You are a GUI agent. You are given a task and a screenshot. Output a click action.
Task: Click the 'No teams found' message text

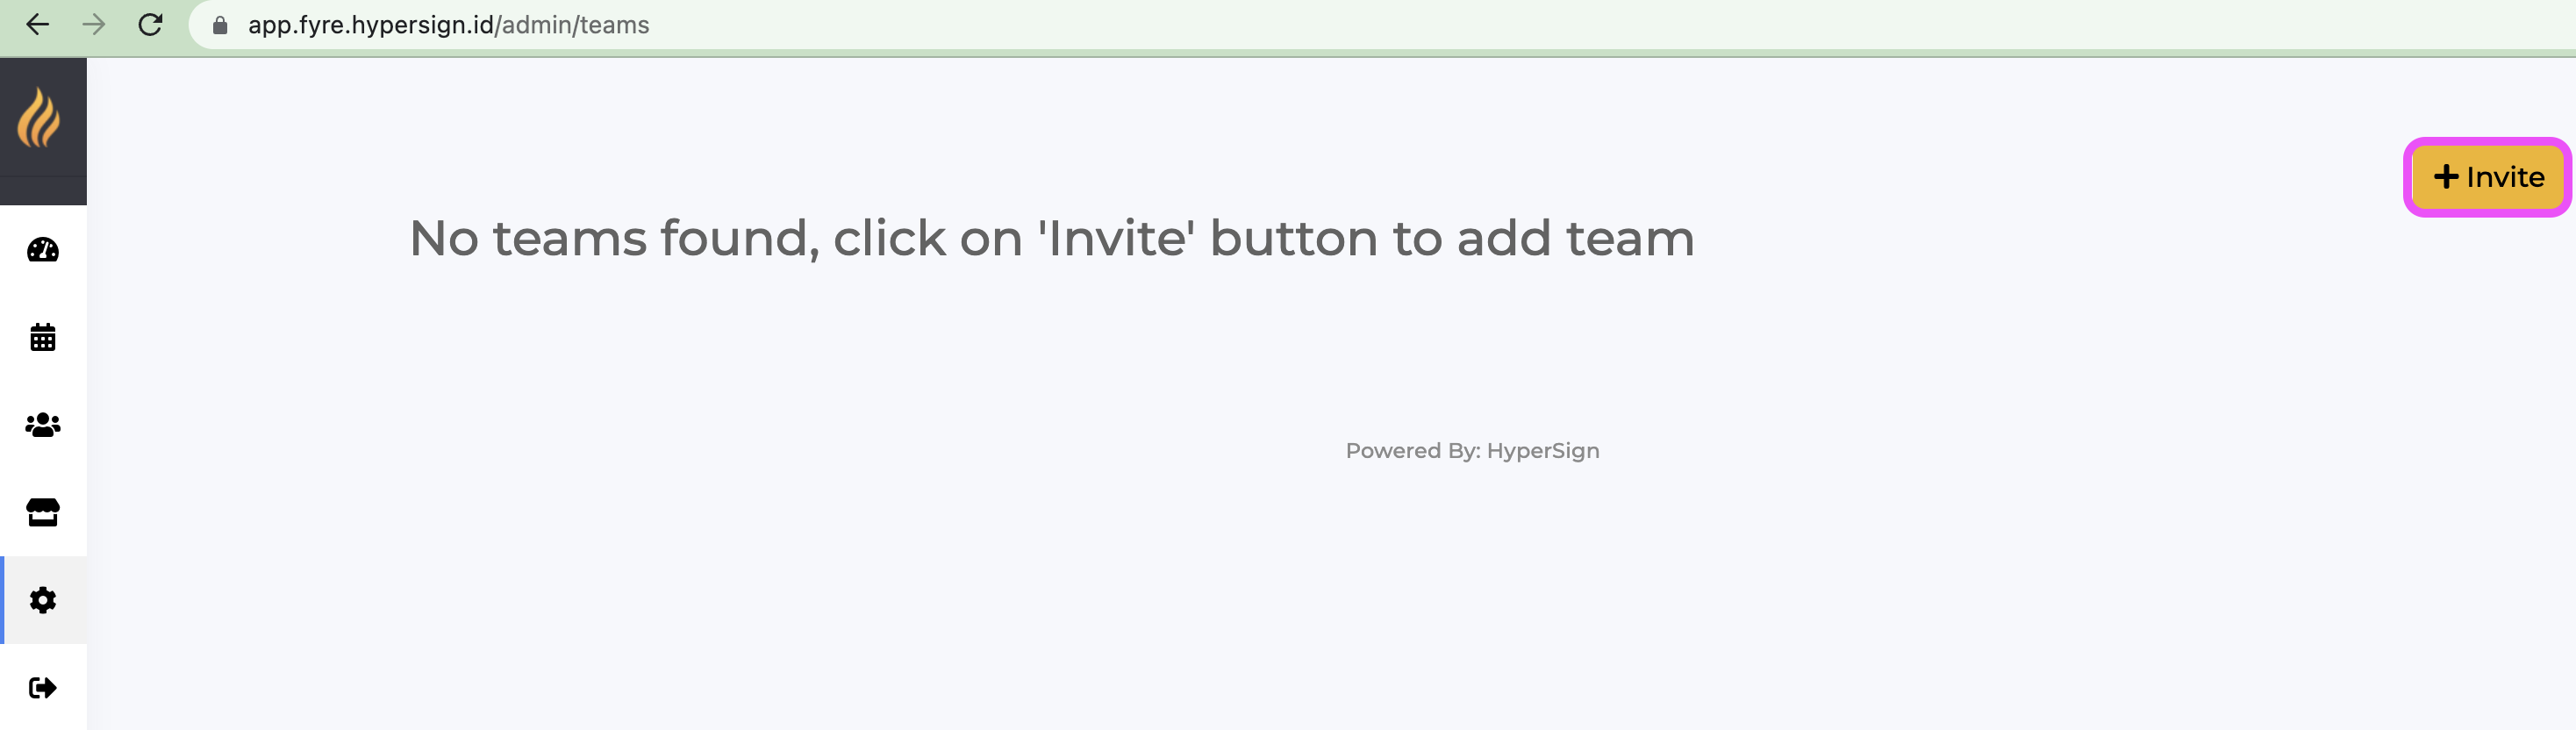coord(1051,239)
